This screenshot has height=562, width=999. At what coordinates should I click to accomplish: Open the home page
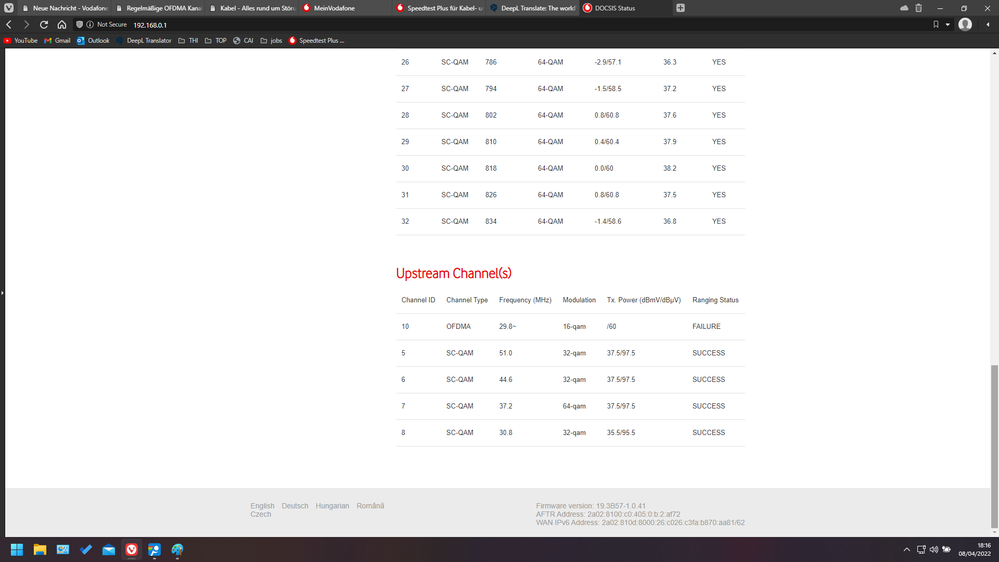pyautogui.click(x=62, y=24)
